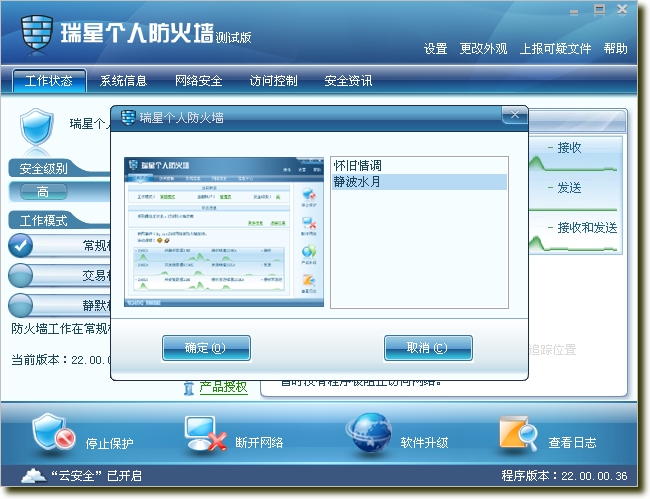Click 更改外观 in the top menu
650x499 pixels.
(483, 49)
